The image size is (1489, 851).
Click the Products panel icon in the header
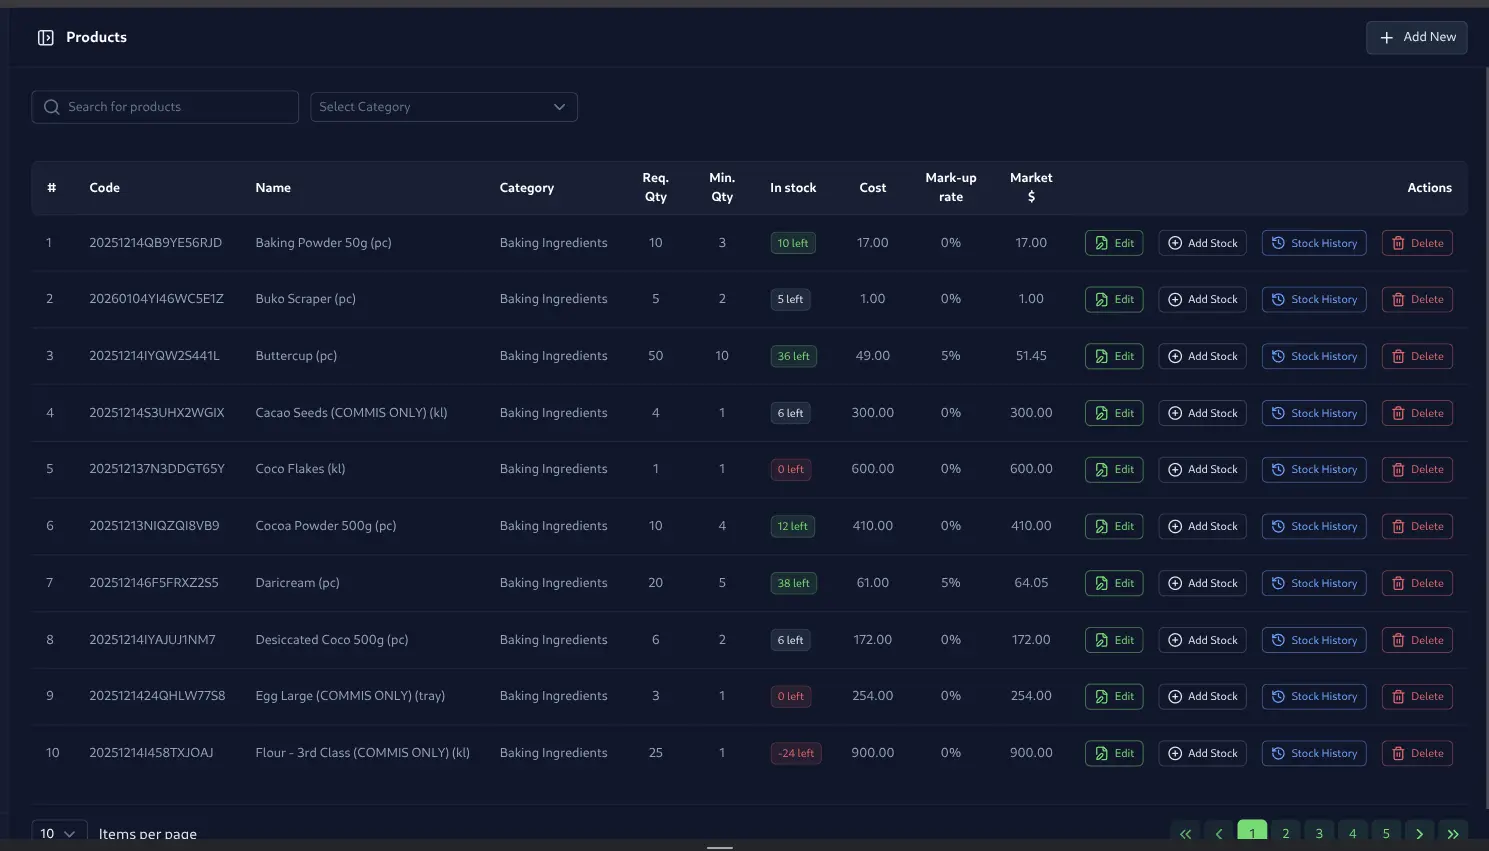[45, 37]
